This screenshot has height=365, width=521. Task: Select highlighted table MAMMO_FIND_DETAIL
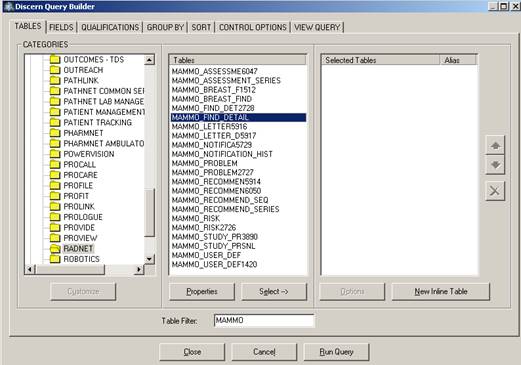pos(238,117)
